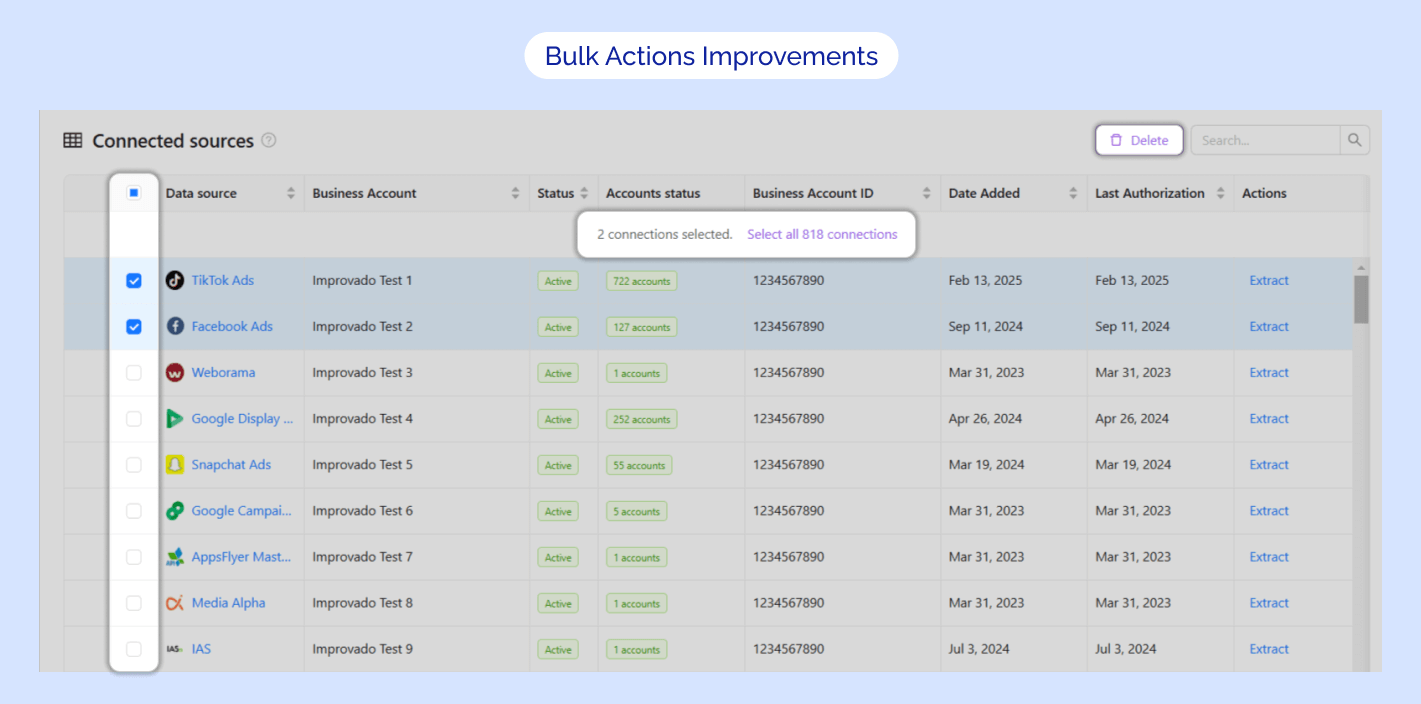Focus the Search input field
This screenshot has height=704, width=1421.
[x=1265, y=141]
